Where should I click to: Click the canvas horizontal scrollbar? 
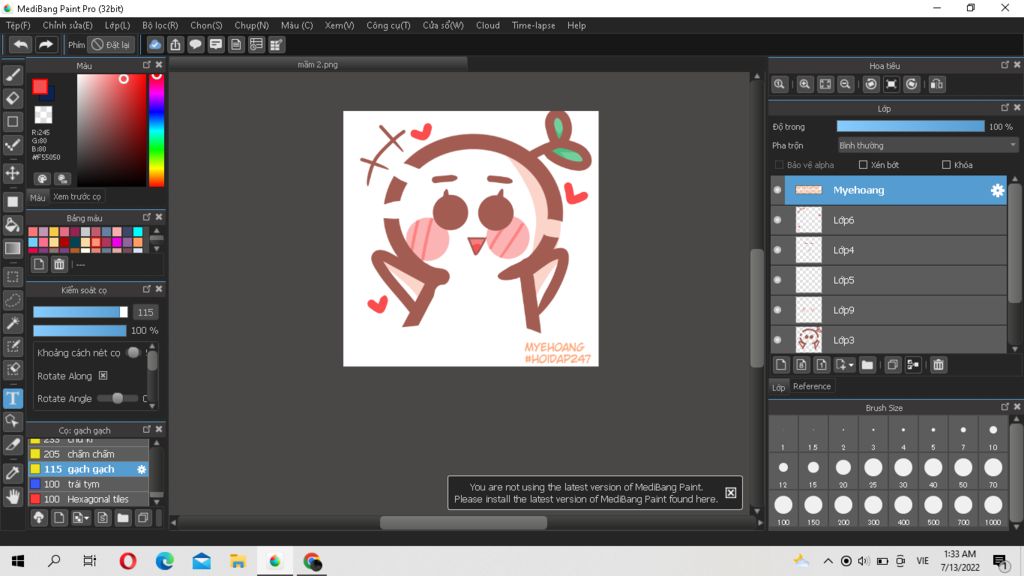point(464,522)
